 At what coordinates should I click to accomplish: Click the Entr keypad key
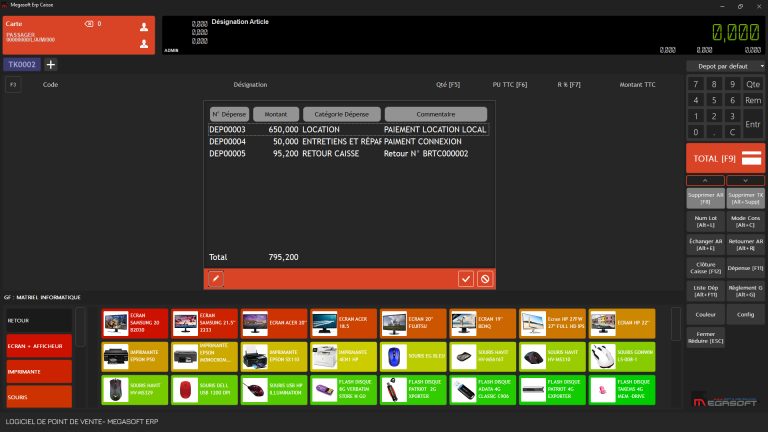[x=753, y=124]
